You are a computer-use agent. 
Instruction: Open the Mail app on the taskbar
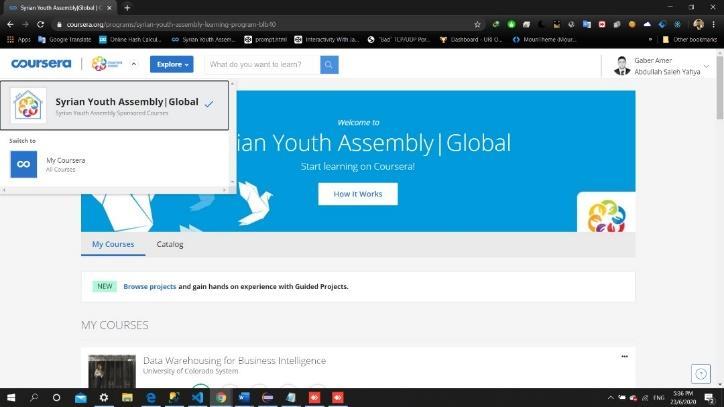80,397
